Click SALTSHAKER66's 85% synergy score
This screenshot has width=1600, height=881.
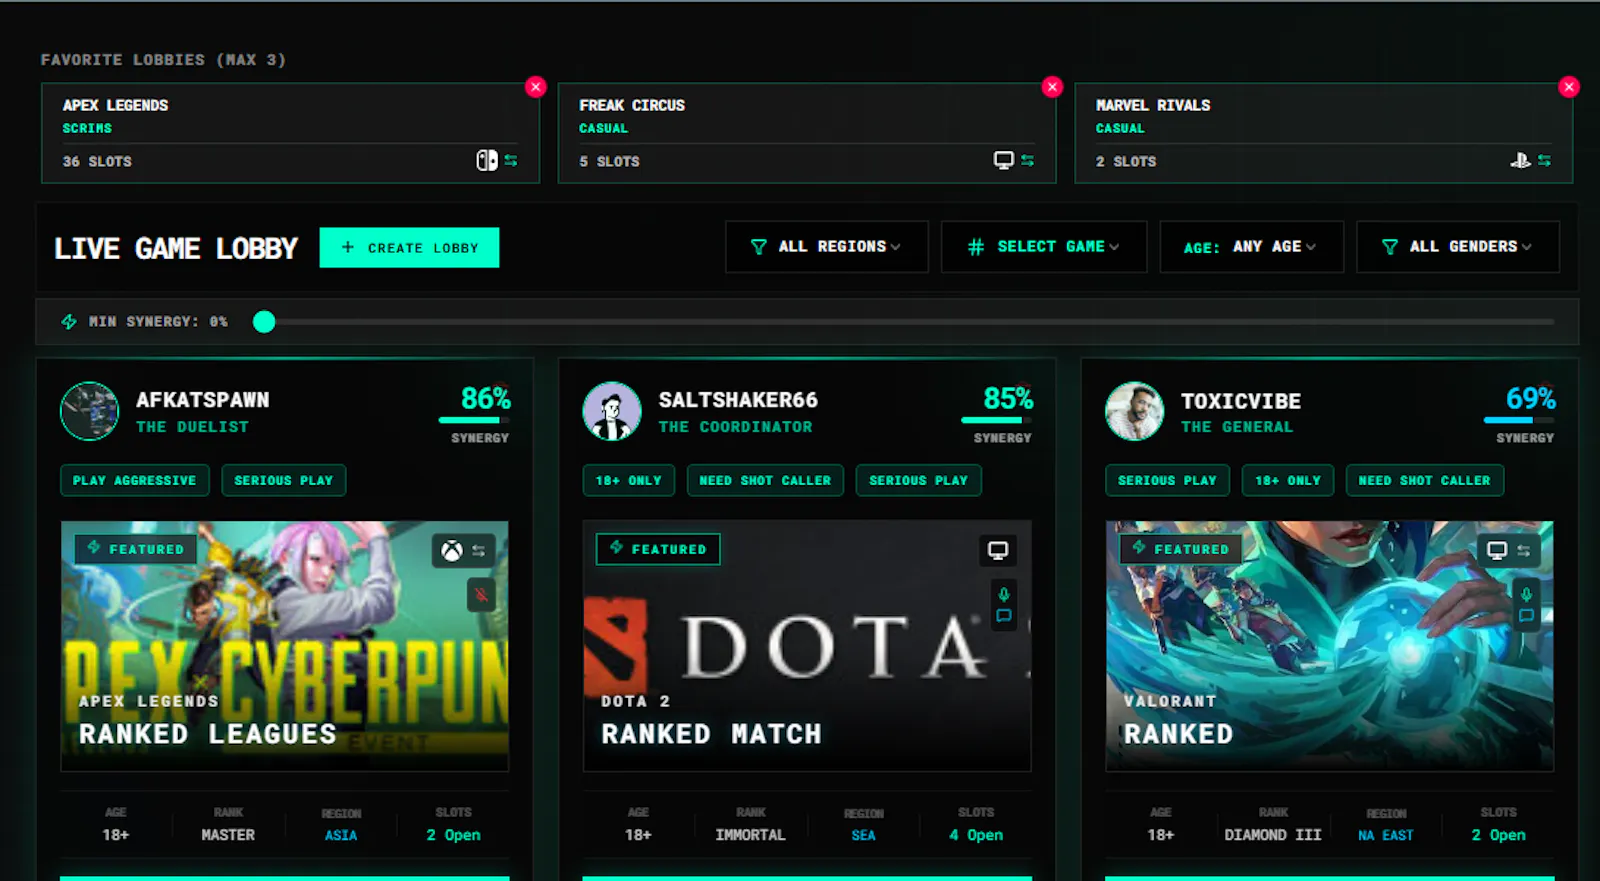[x=1008, y=399]
